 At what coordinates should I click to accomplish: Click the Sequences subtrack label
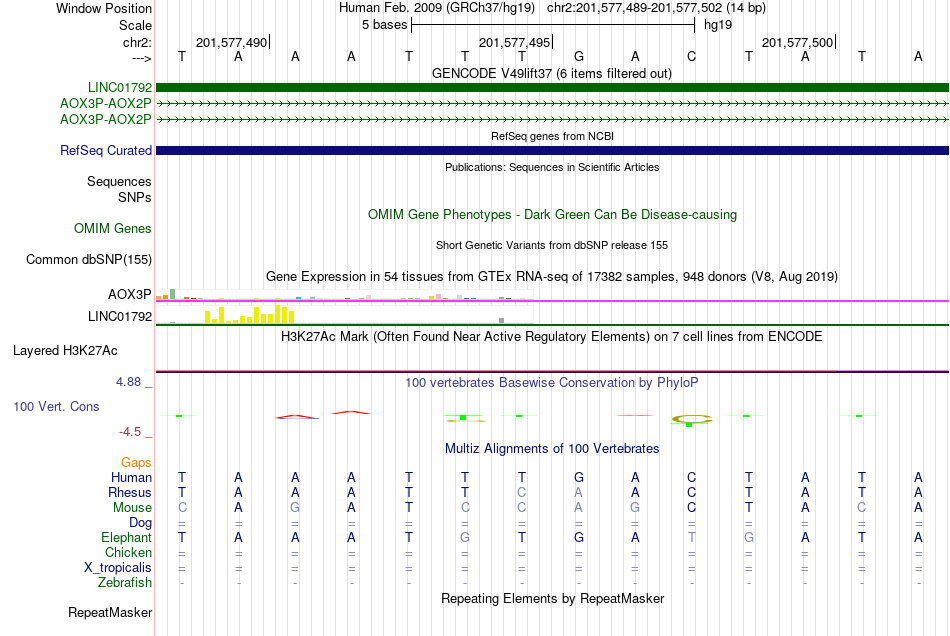tap(119, 182)
